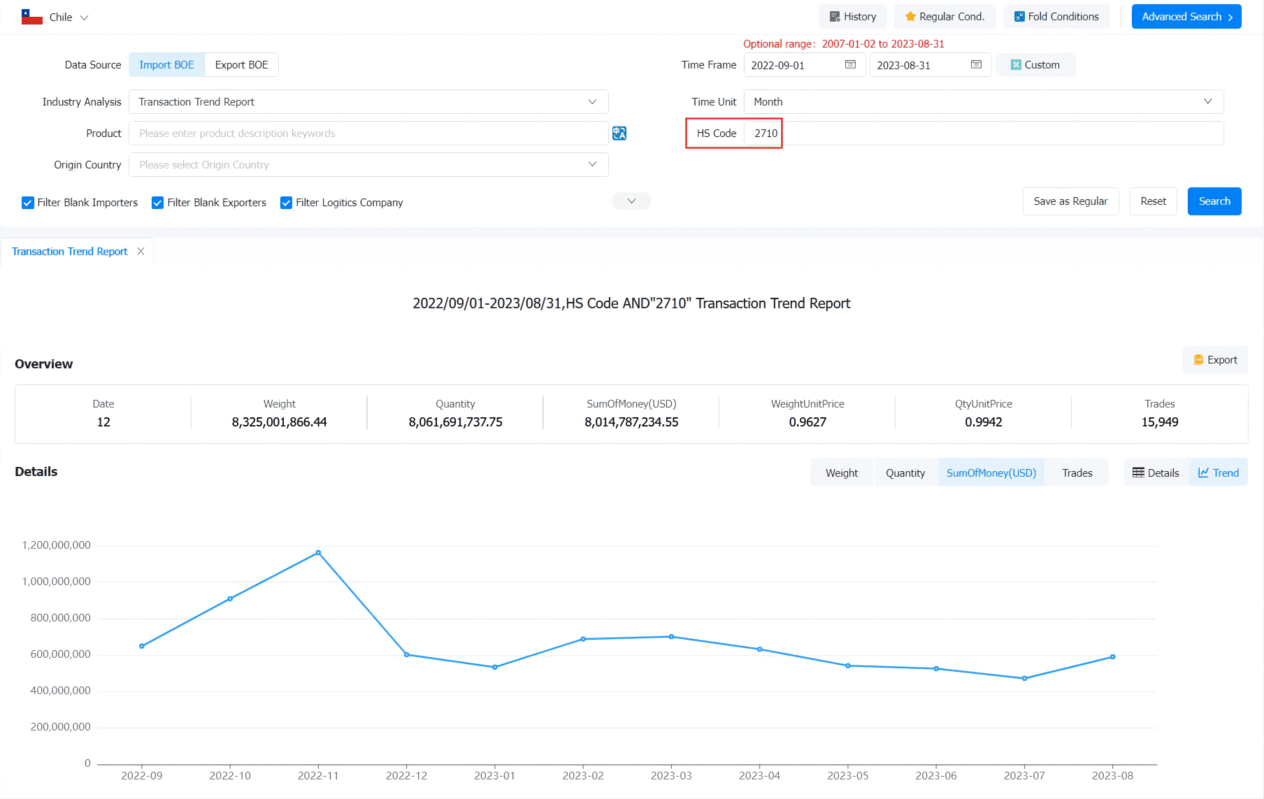
Task: Click the 2022-09 data point on chart
Action: tap(142, 646)
